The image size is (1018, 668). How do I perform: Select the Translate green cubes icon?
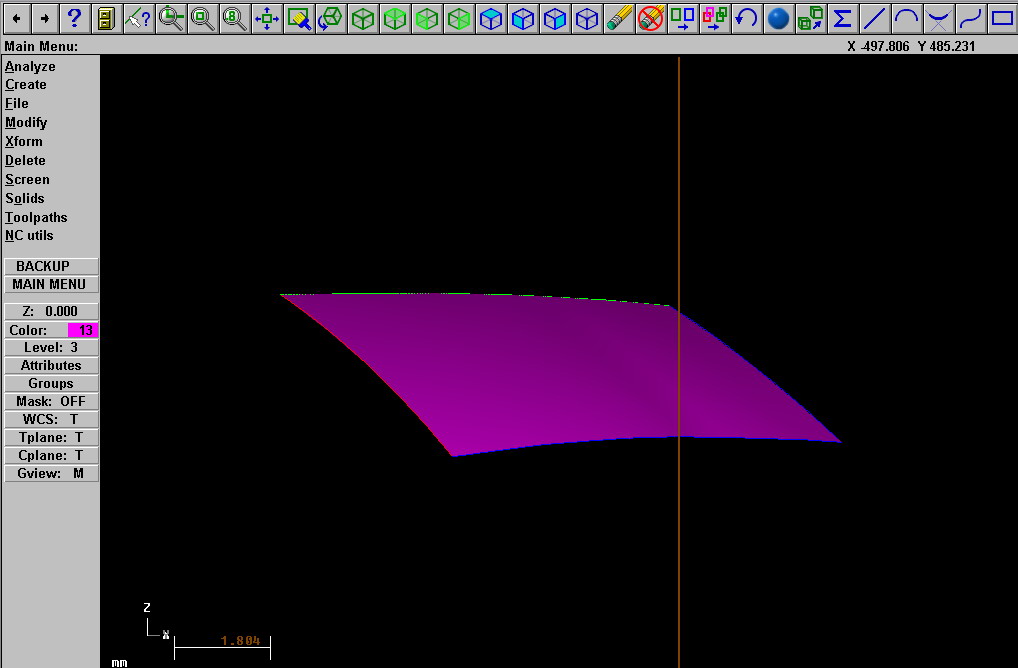pos(811,19)
